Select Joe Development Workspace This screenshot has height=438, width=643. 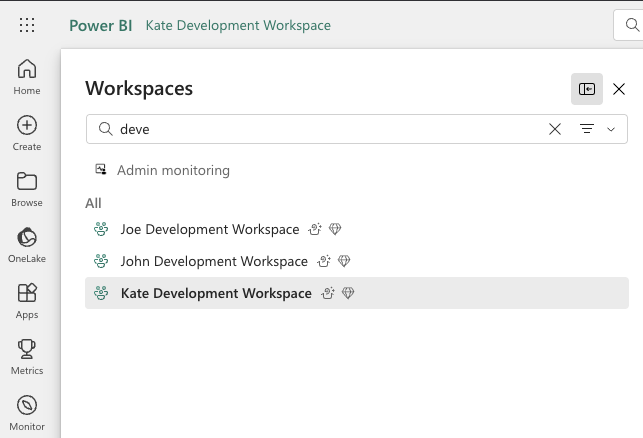(209, 229)
